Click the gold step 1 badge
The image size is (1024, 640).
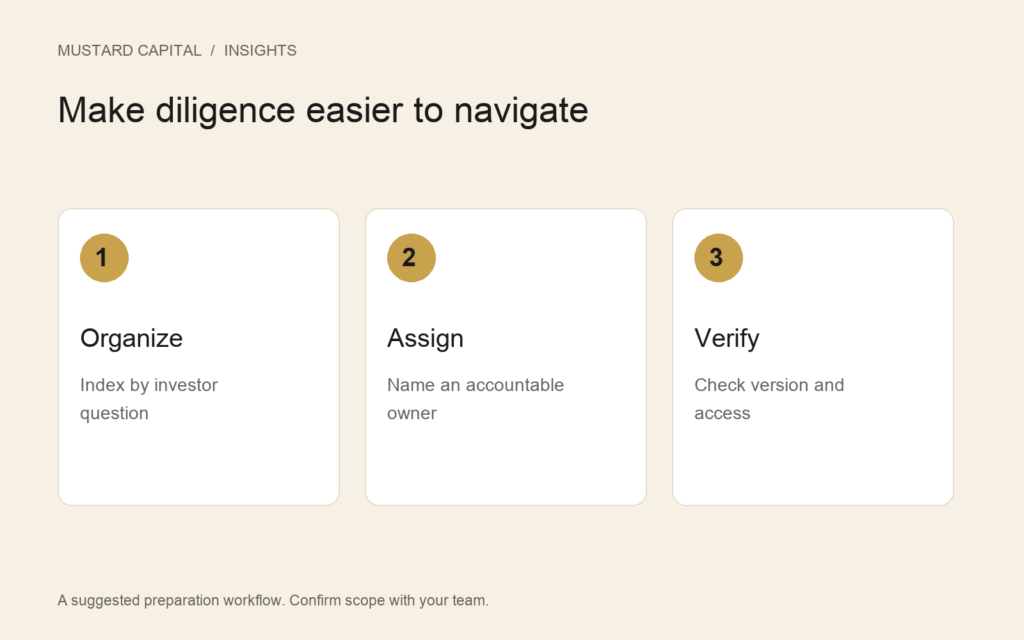(104, 258)
